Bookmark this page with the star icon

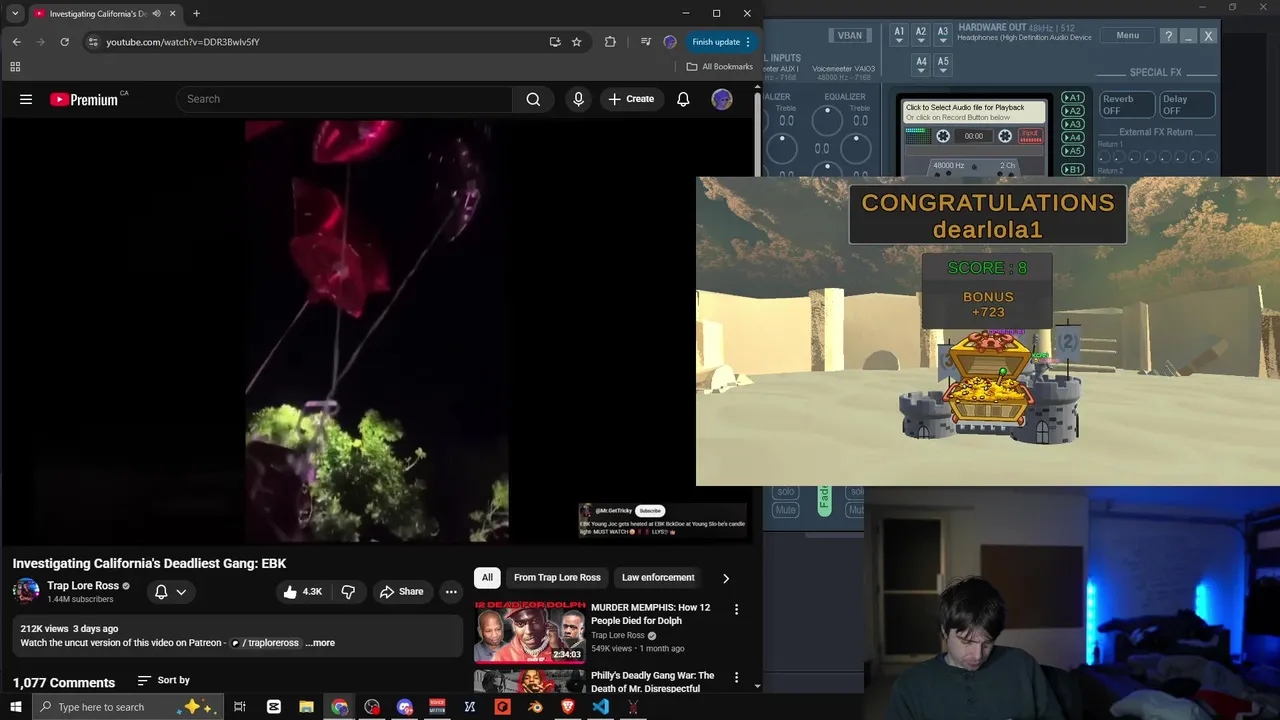[577, 42]
